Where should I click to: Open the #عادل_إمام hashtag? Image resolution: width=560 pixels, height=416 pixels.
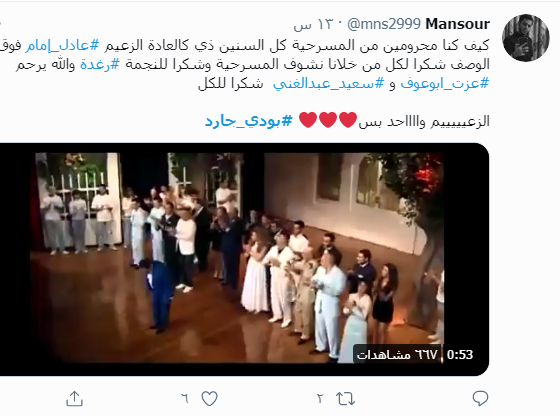[x=62, y=45]
